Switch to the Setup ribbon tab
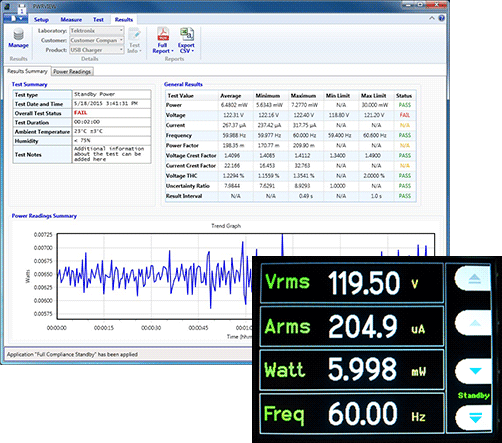 click(x=41, y=20)
